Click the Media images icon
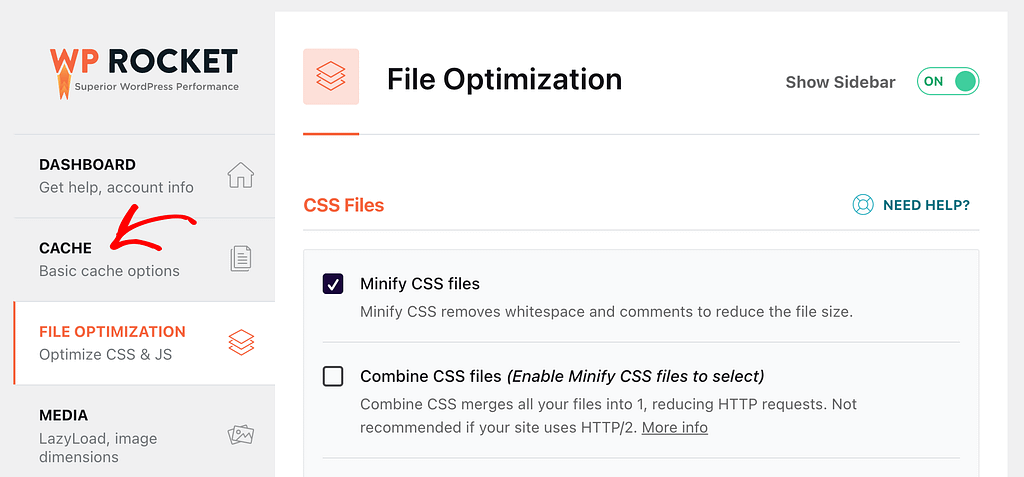Viewport: 1024px width, 477px height. pyautogui.click(x=240, y=435)
